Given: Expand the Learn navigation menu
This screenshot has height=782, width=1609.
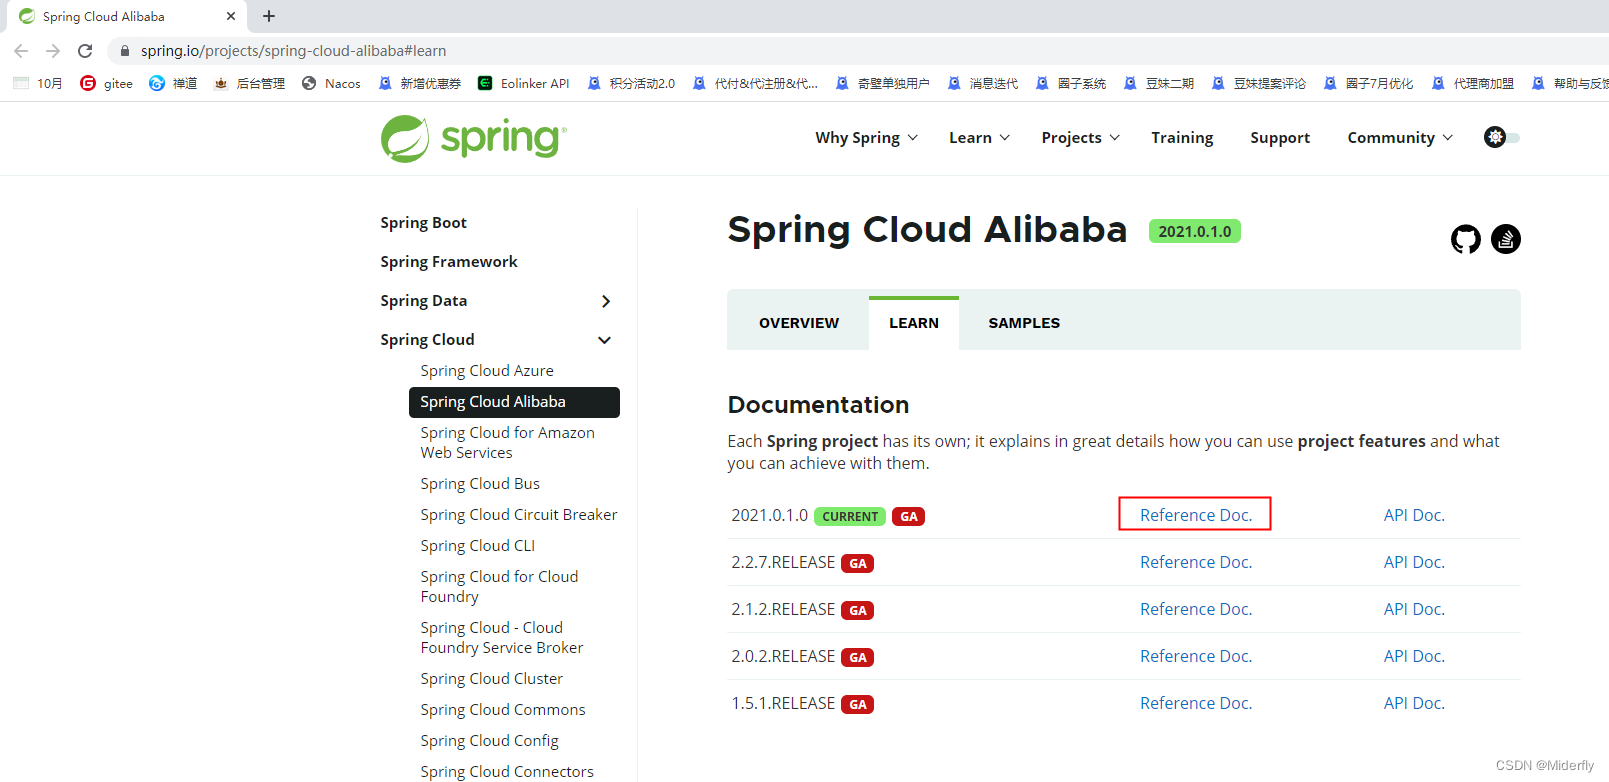Looking at the screenshot, I should pyautogui.click(x=979, y=138).
